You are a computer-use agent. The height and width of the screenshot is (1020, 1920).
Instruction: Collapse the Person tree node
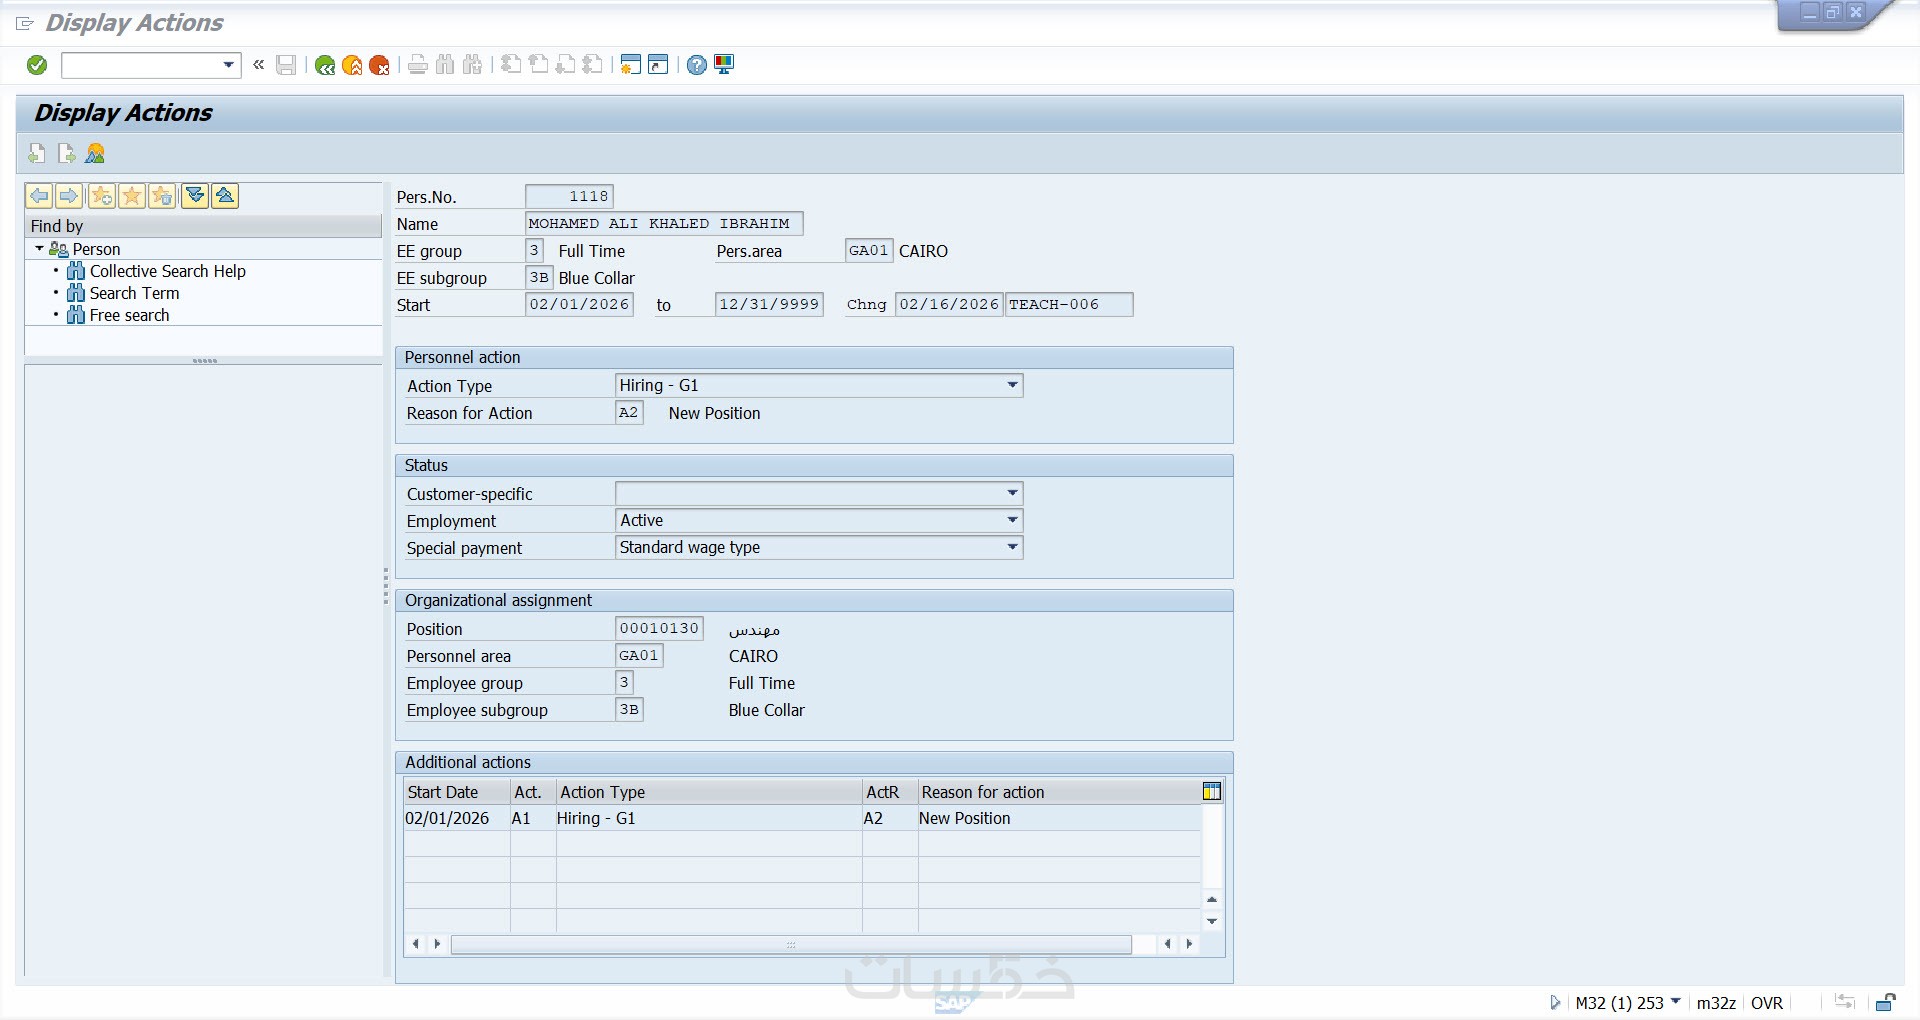click(39, 249)
